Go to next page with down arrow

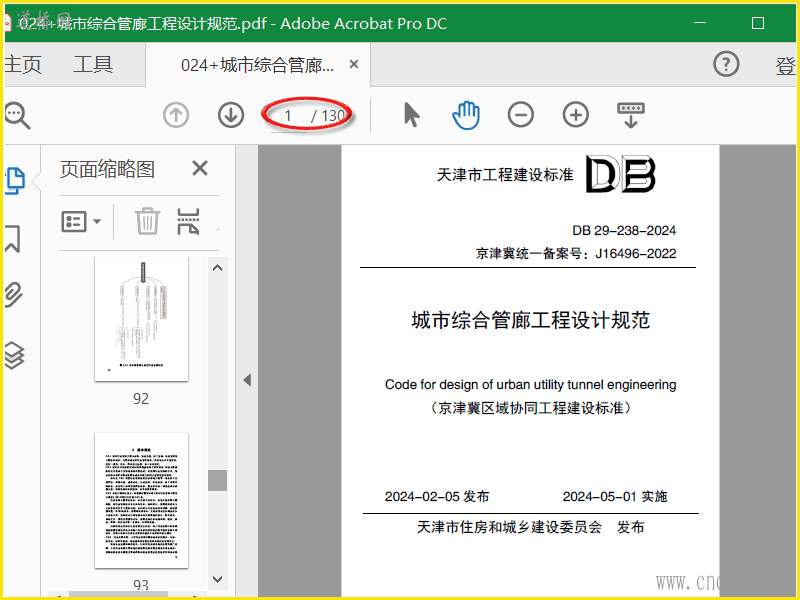tap(231, 115)
